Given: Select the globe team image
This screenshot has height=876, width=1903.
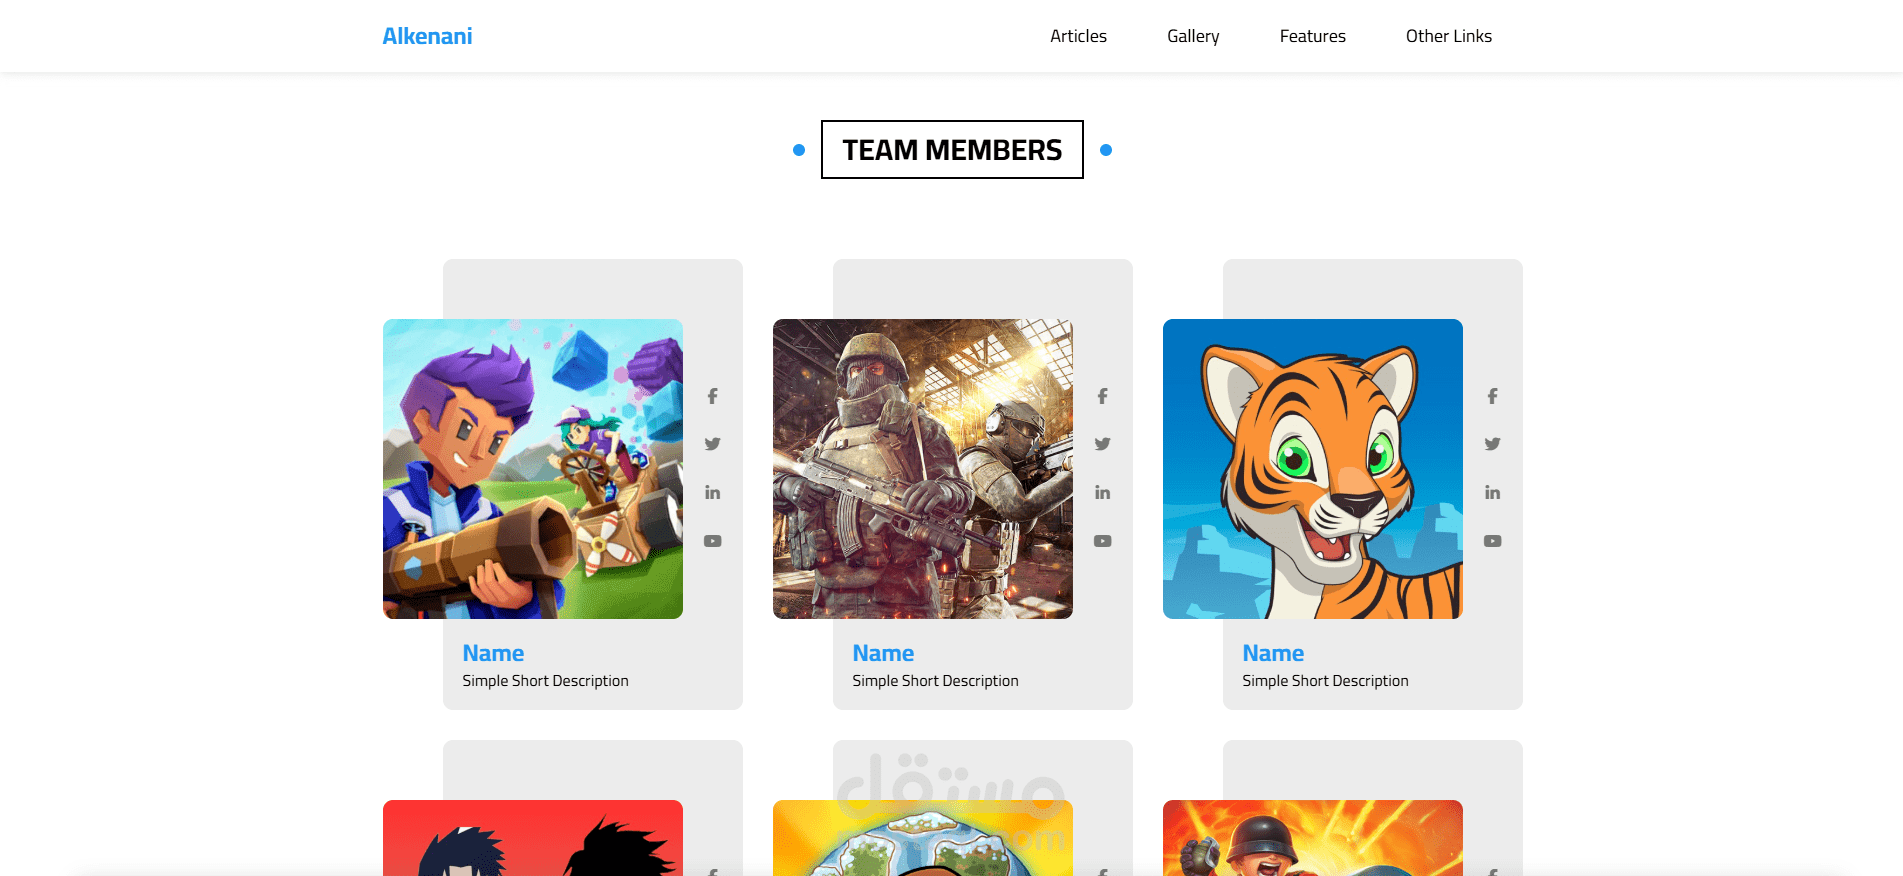Looking at the screenshot, I should [x=923, y=838].
